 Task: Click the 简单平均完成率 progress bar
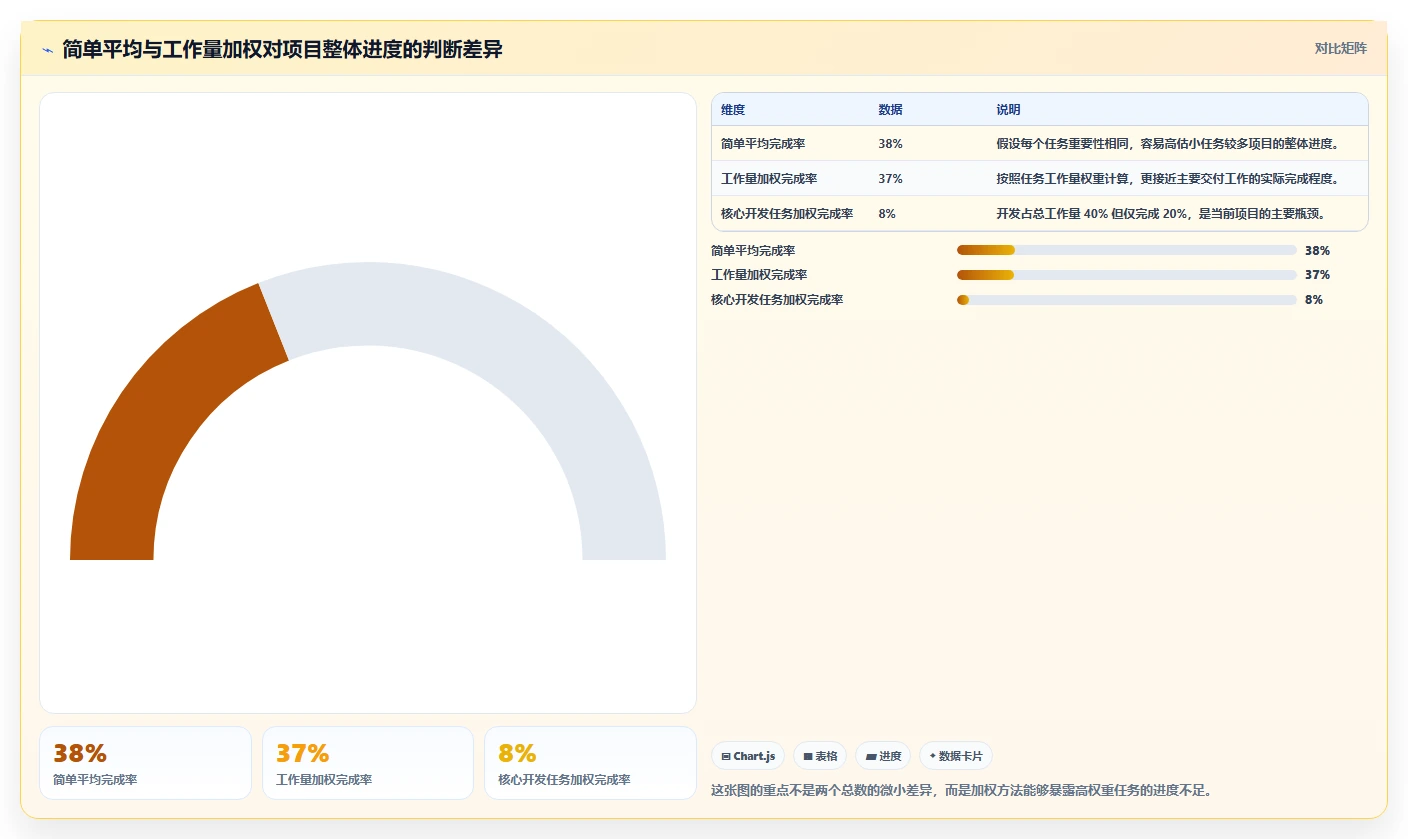(1127, 250)
